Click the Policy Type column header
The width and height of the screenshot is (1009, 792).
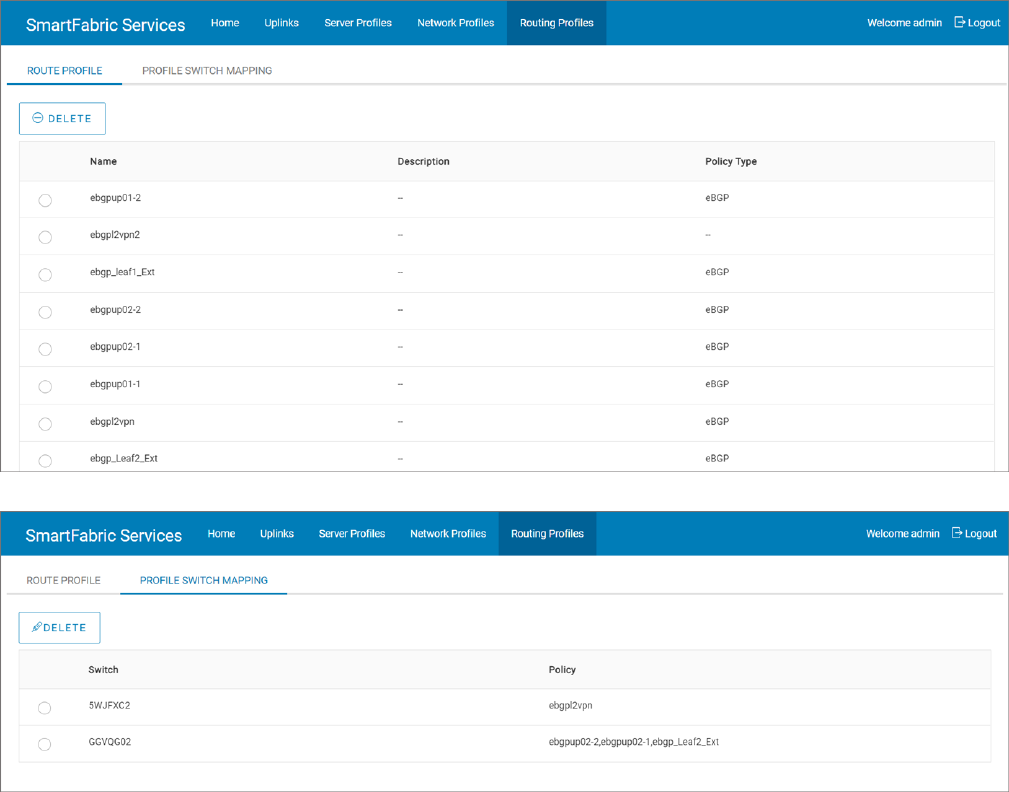pos(730,161)
